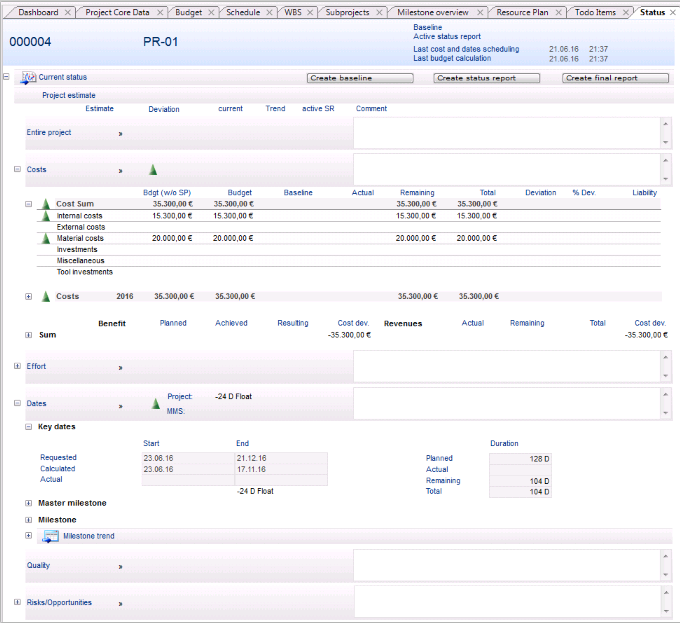This screenshot has height=623, width=680.
Task: Open Dates estimate arrow
Action: (121, 406)
